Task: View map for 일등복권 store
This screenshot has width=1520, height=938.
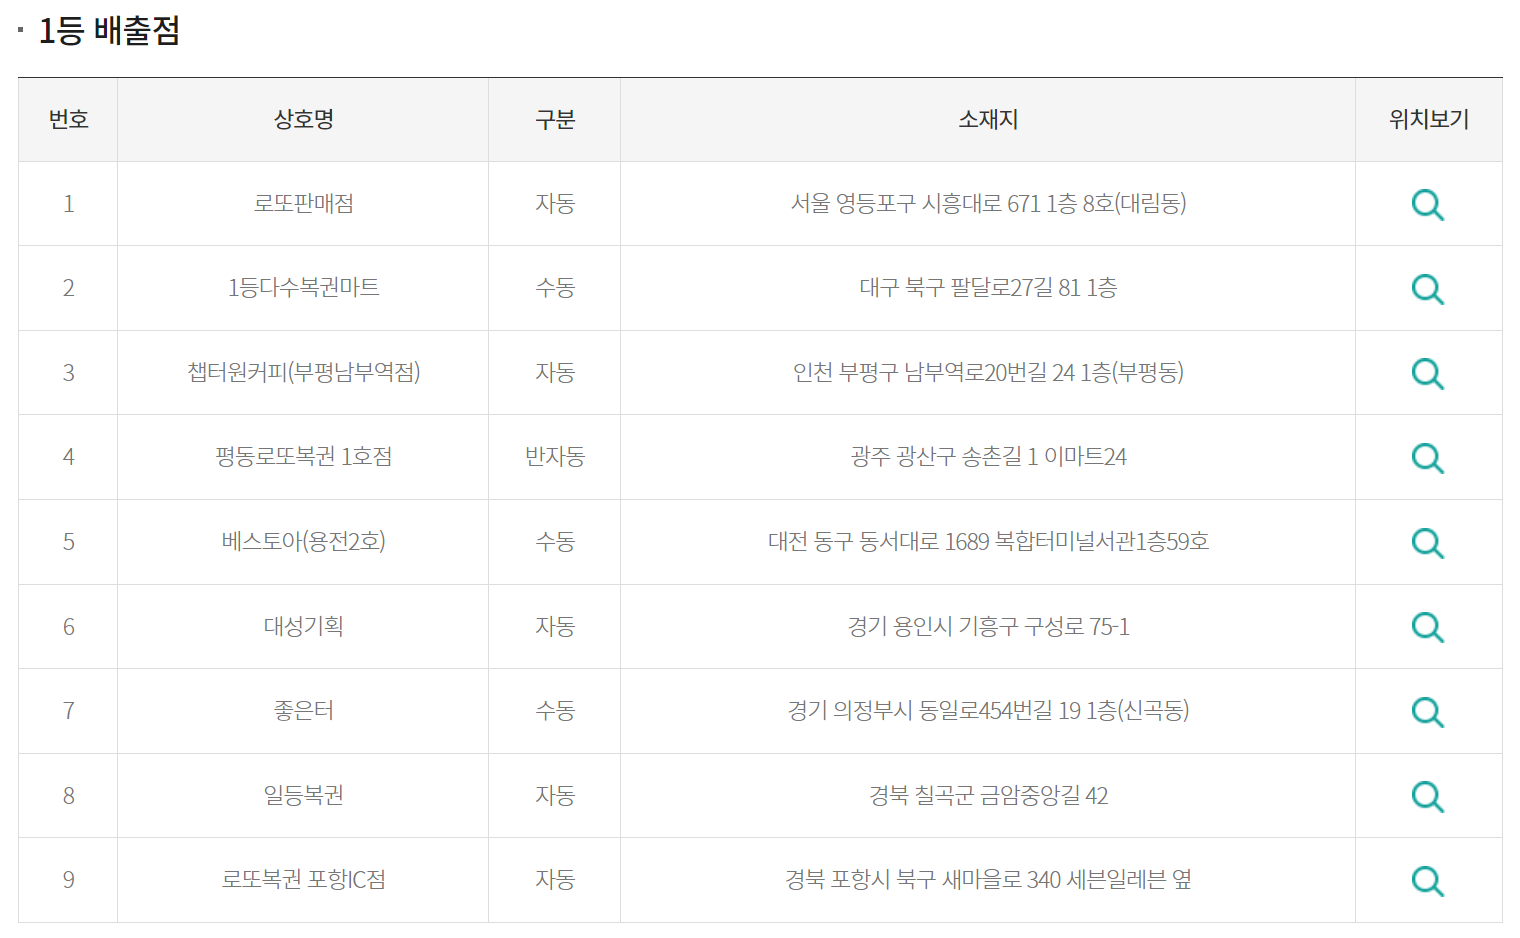Action: [x=1428, y=796]
